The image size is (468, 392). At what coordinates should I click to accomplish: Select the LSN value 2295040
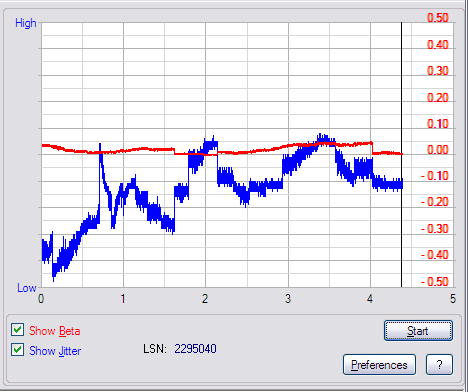click(x=195, y=349)
